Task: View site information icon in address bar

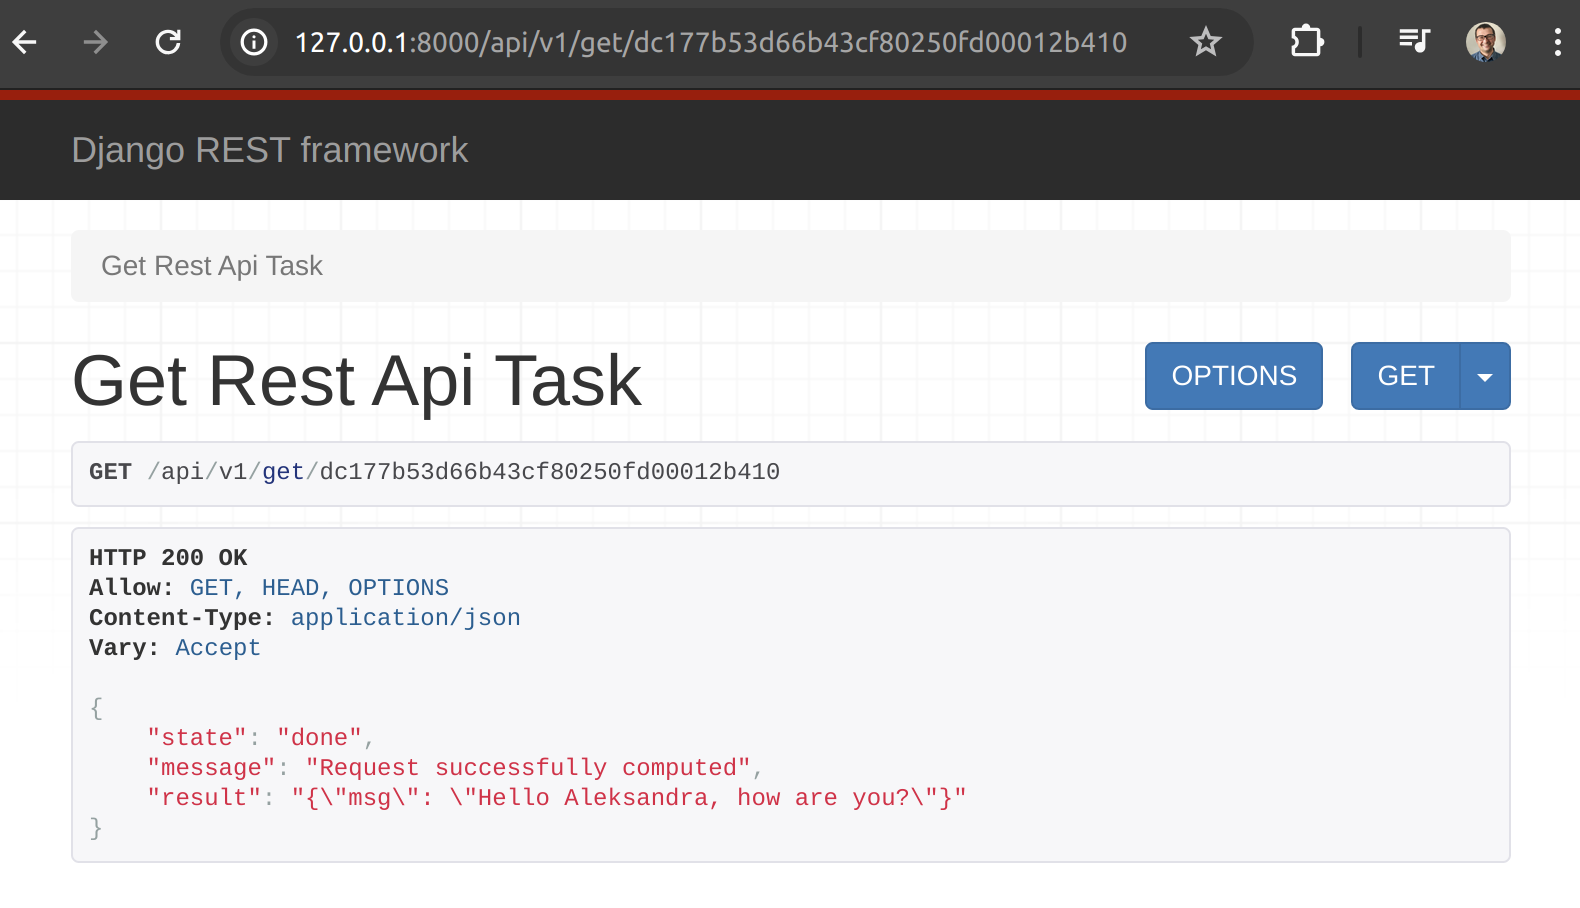Action: point(254,42)
